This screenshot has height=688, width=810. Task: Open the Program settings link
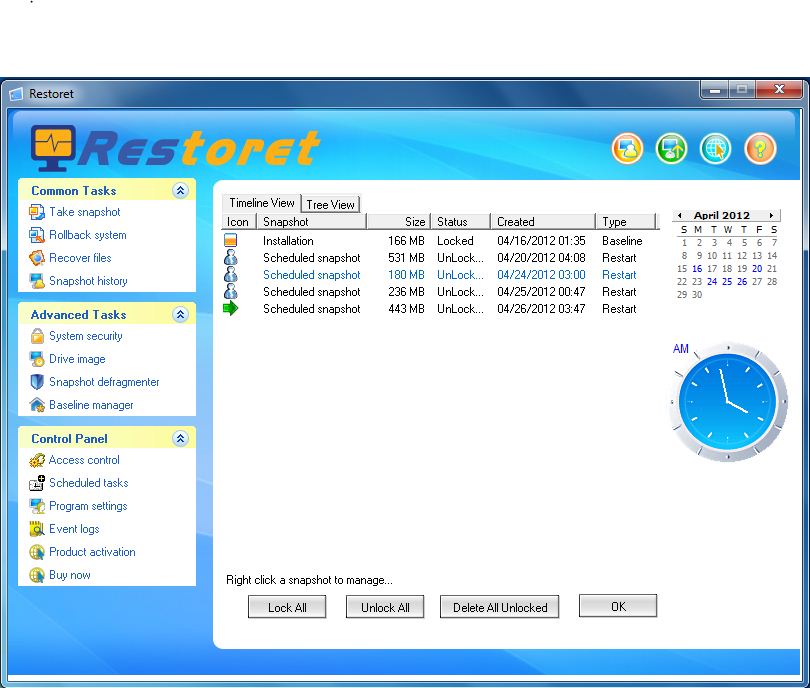click(88, 506)
